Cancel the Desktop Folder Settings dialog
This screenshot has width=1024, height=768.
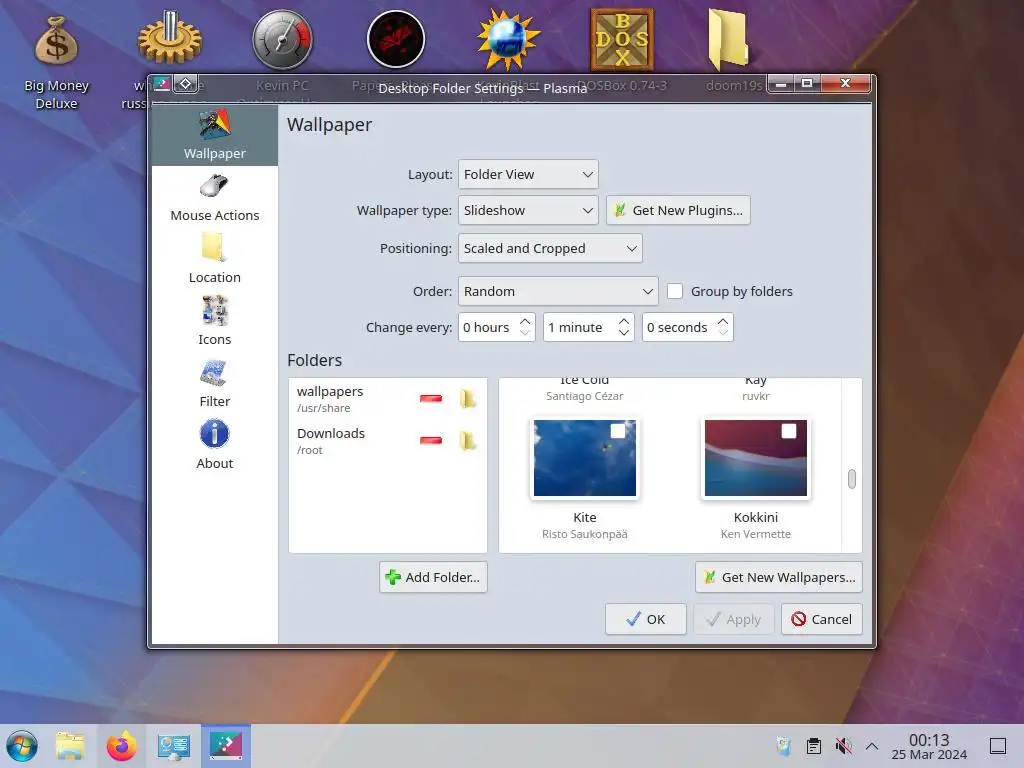[x=822, y=619]
